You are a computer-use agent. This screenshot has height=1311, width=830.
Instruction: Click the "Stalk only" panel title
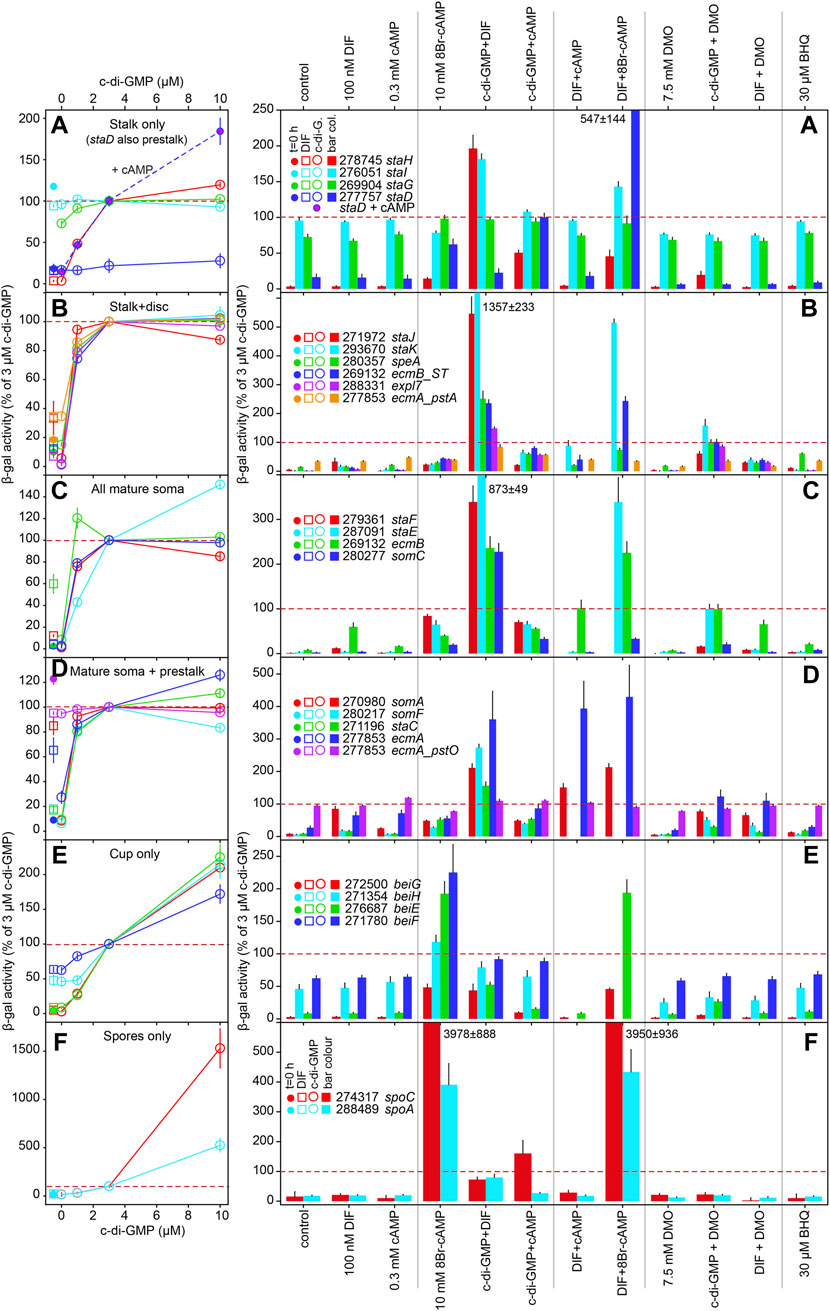(135, 123)
